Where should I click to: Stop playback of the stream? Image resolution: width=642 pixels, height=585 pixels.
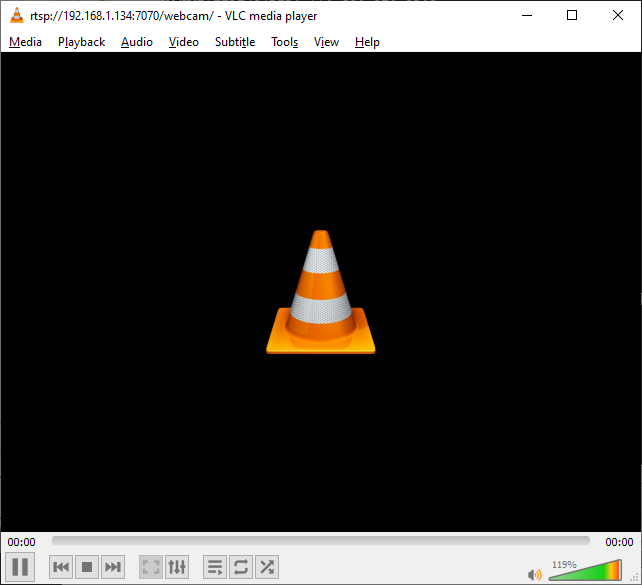coord(87,567)
